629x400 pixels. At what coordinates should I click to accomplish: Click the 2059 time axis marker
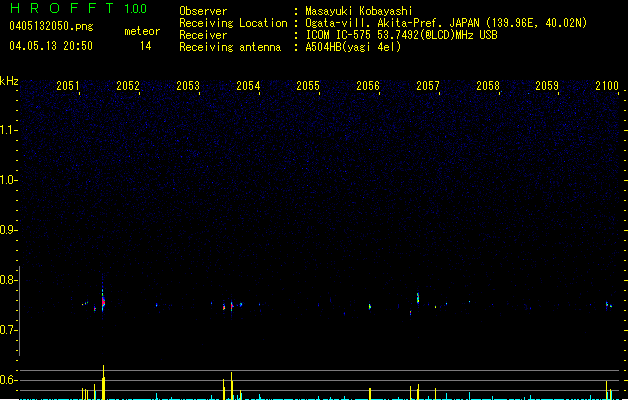tap(547, 86)
